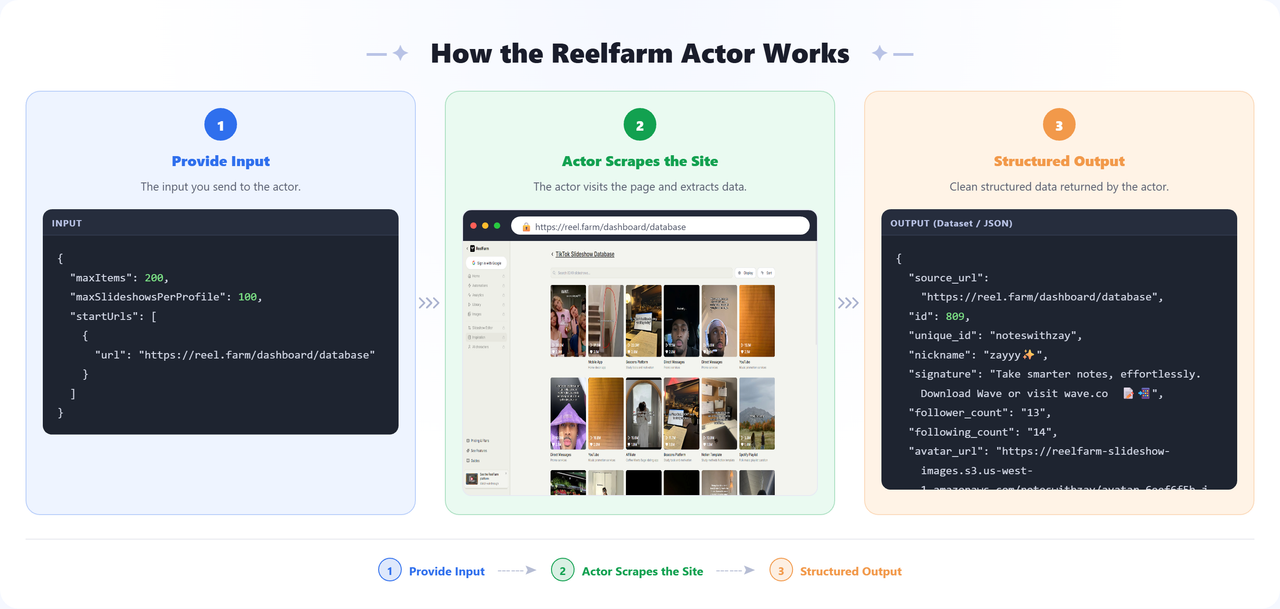Click the reel.farm URL address bar

[661, 226]
